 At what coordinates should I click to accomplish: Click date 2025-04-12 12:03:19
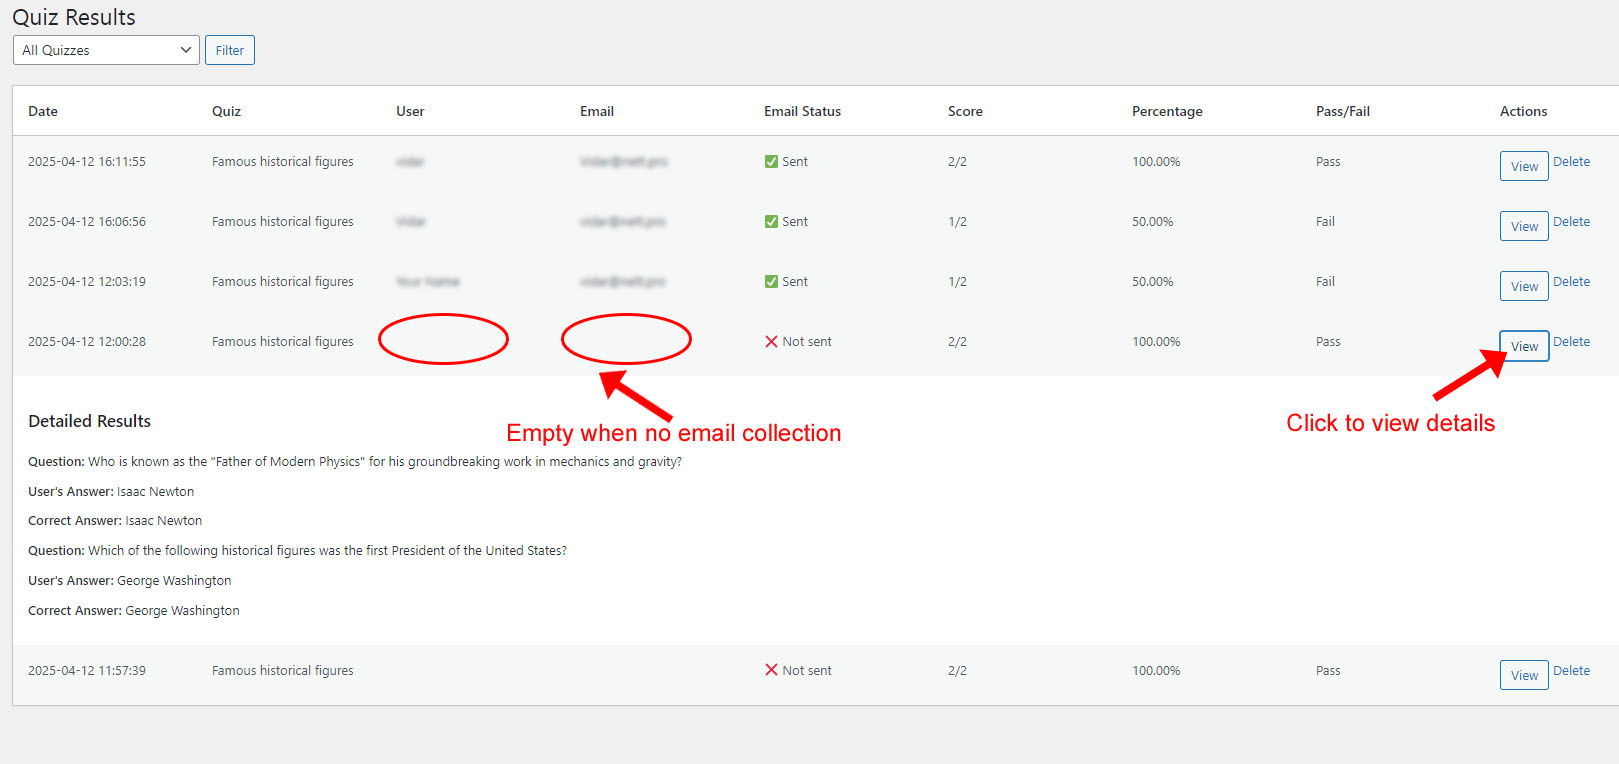pyautogui.click(x=87, y=281)
